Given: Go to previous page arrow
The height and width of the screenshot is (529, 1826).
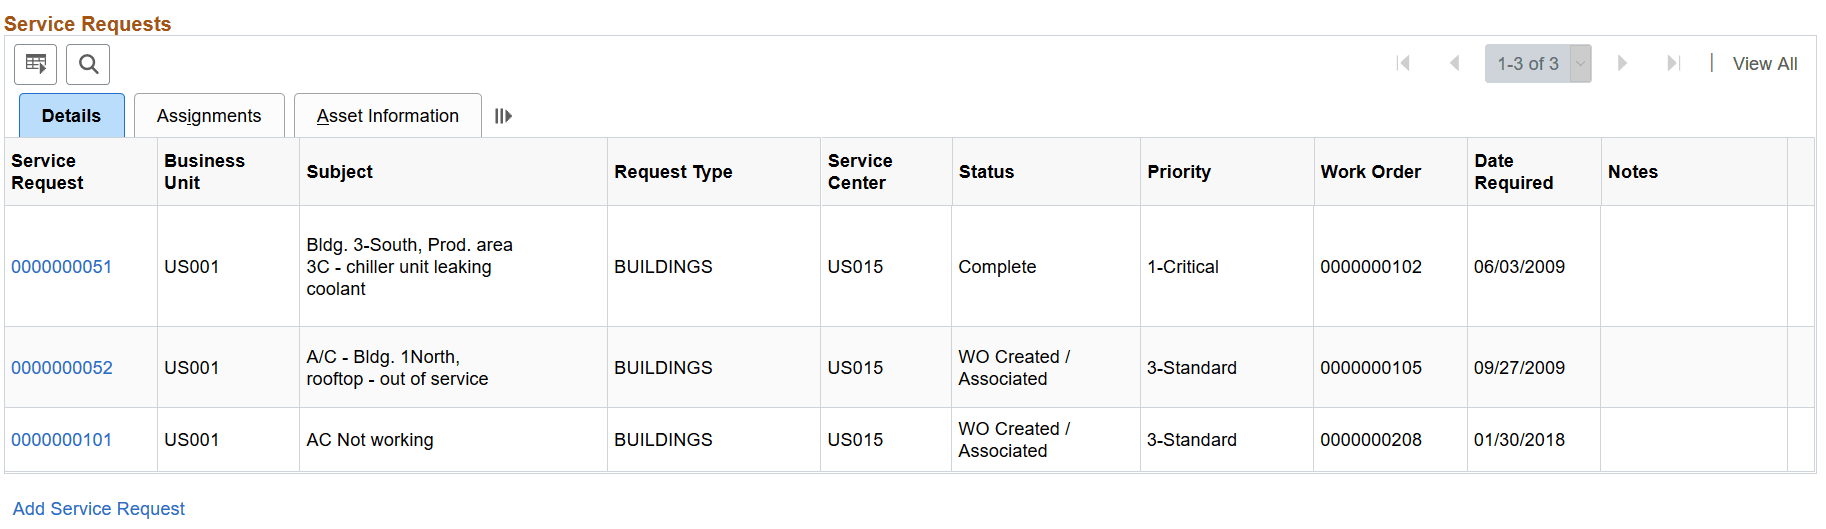Looking at the screenshot, I should click(x=1454, y=63).
